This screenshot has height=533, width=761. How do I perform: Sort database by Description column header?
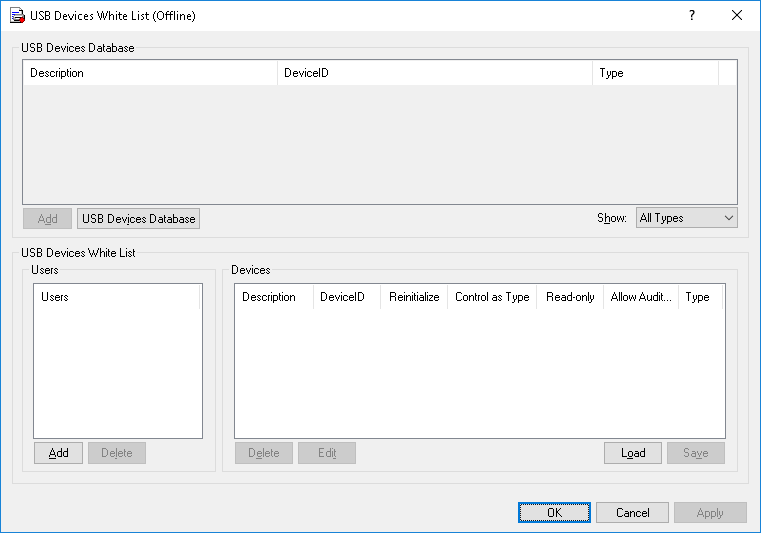pos(150,73)
